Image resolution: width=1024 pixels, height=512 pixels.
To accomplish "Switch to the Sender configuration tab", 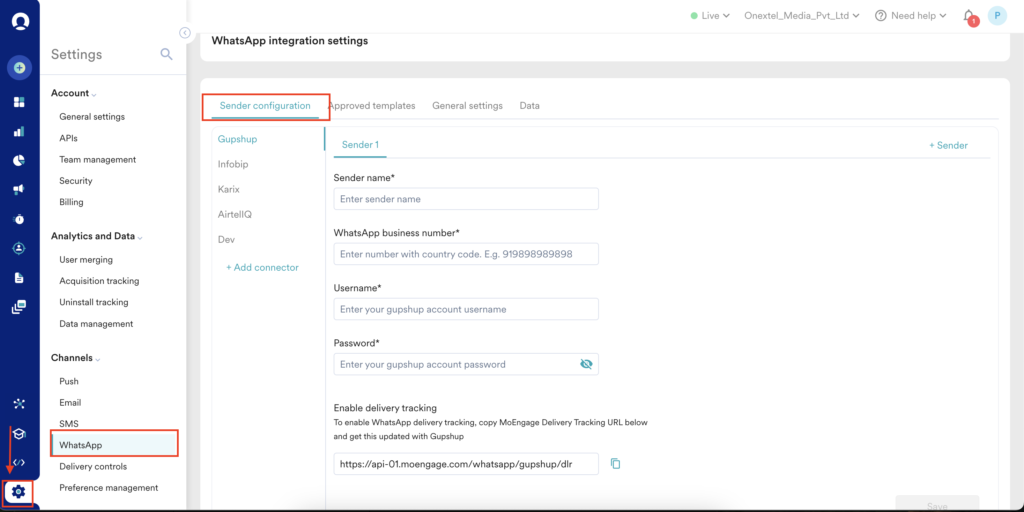I will (265, 106).
